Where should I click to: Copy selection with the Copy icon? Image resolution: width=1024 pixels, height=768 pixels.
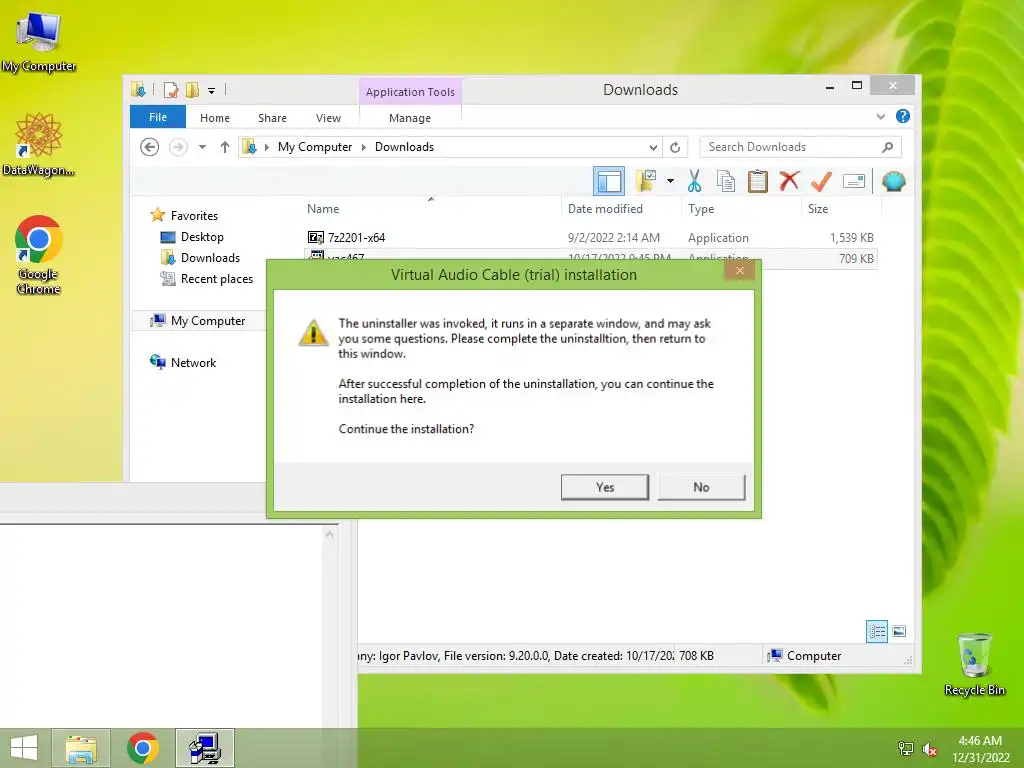click(726, 181)
